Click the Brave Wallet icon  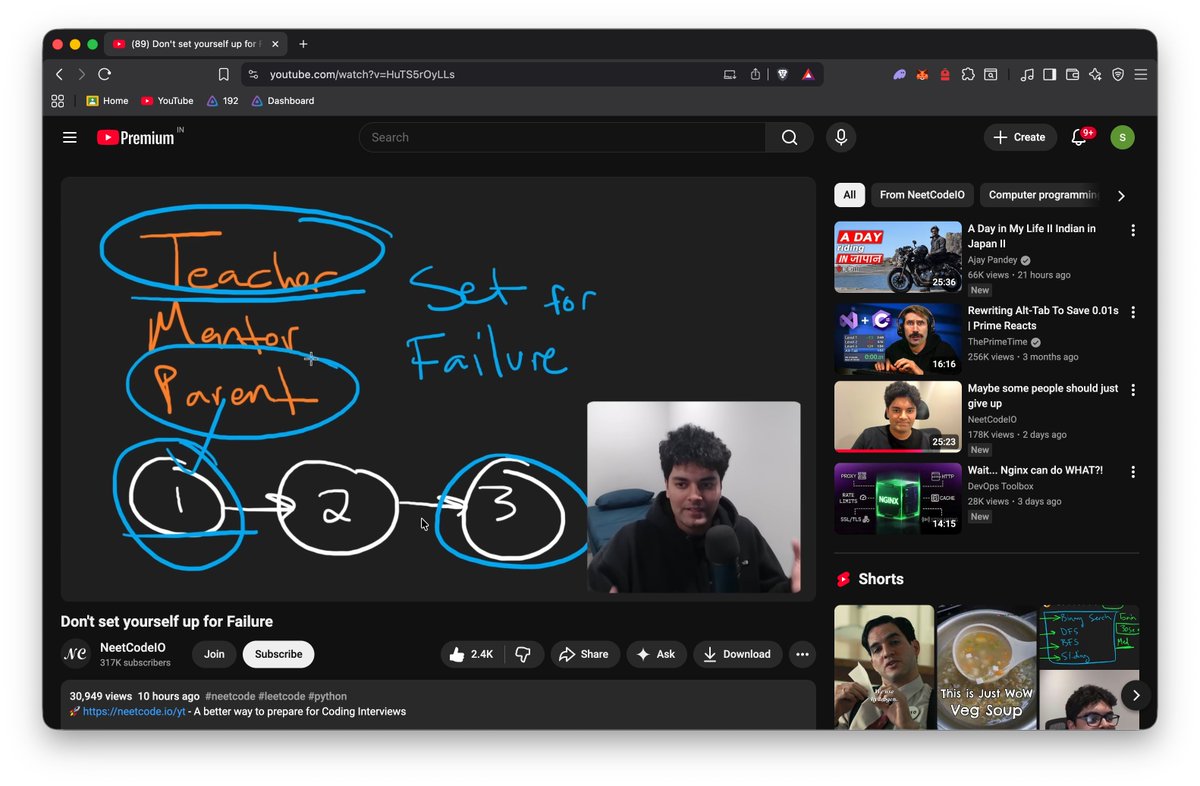click(1072, 74)
